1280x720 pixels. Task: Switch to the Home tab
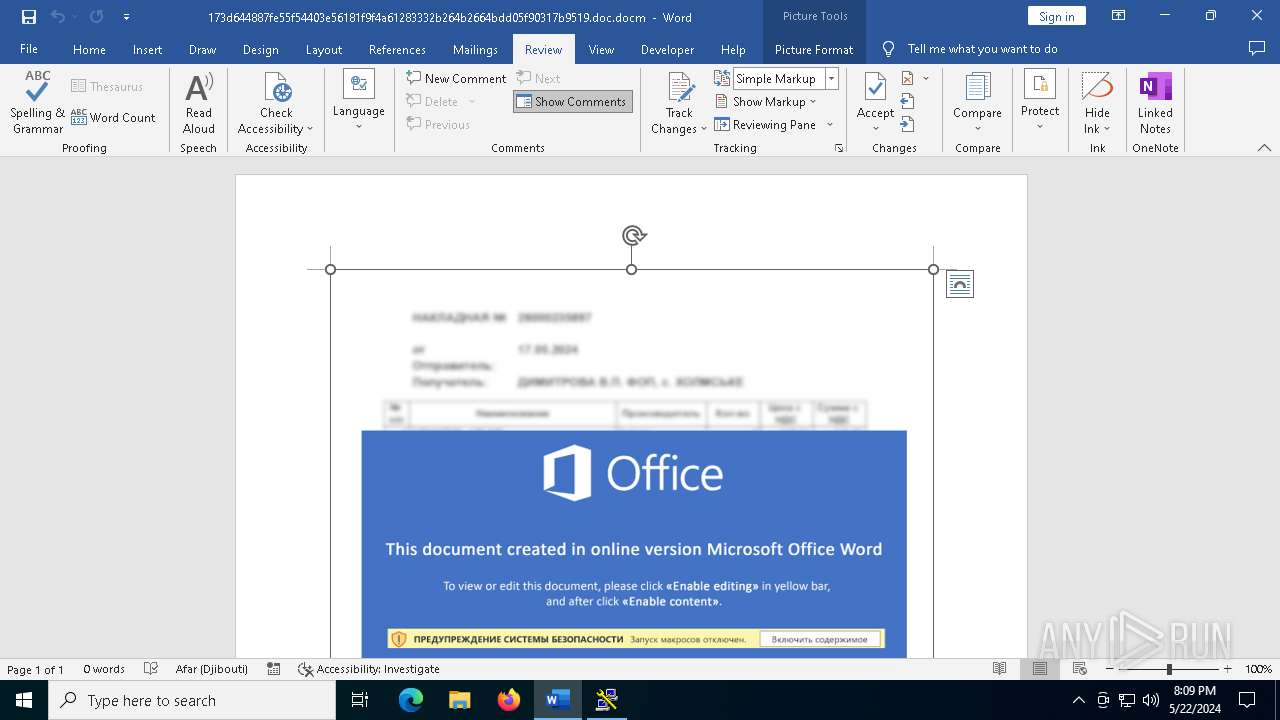[x=89, y=49]
